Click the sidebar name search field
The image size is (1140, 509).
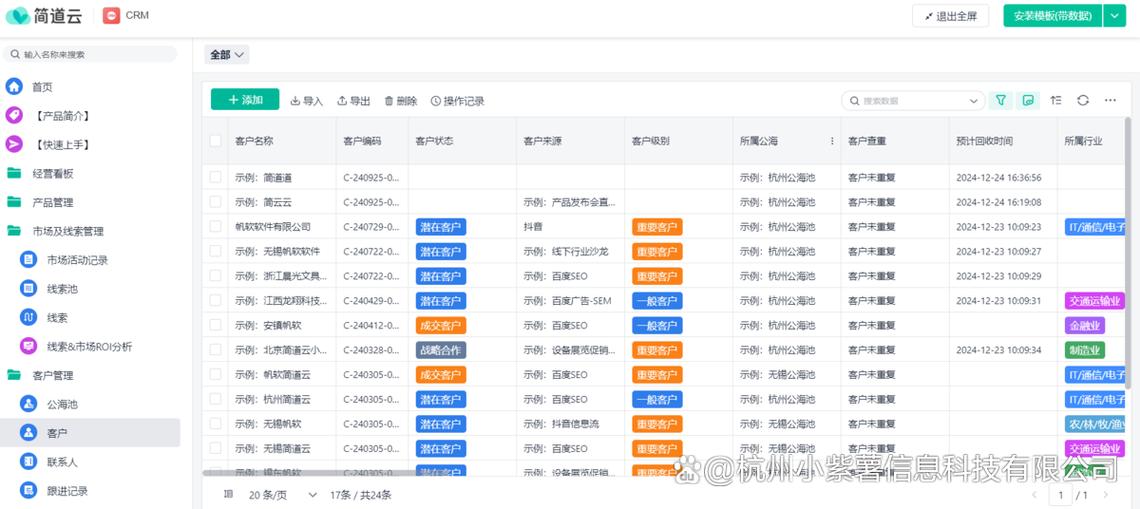[90, 55]
